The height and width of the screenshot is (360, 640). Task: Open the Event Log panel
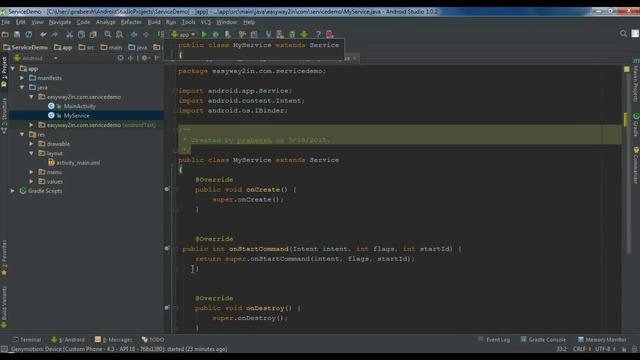tap(494, 340)
